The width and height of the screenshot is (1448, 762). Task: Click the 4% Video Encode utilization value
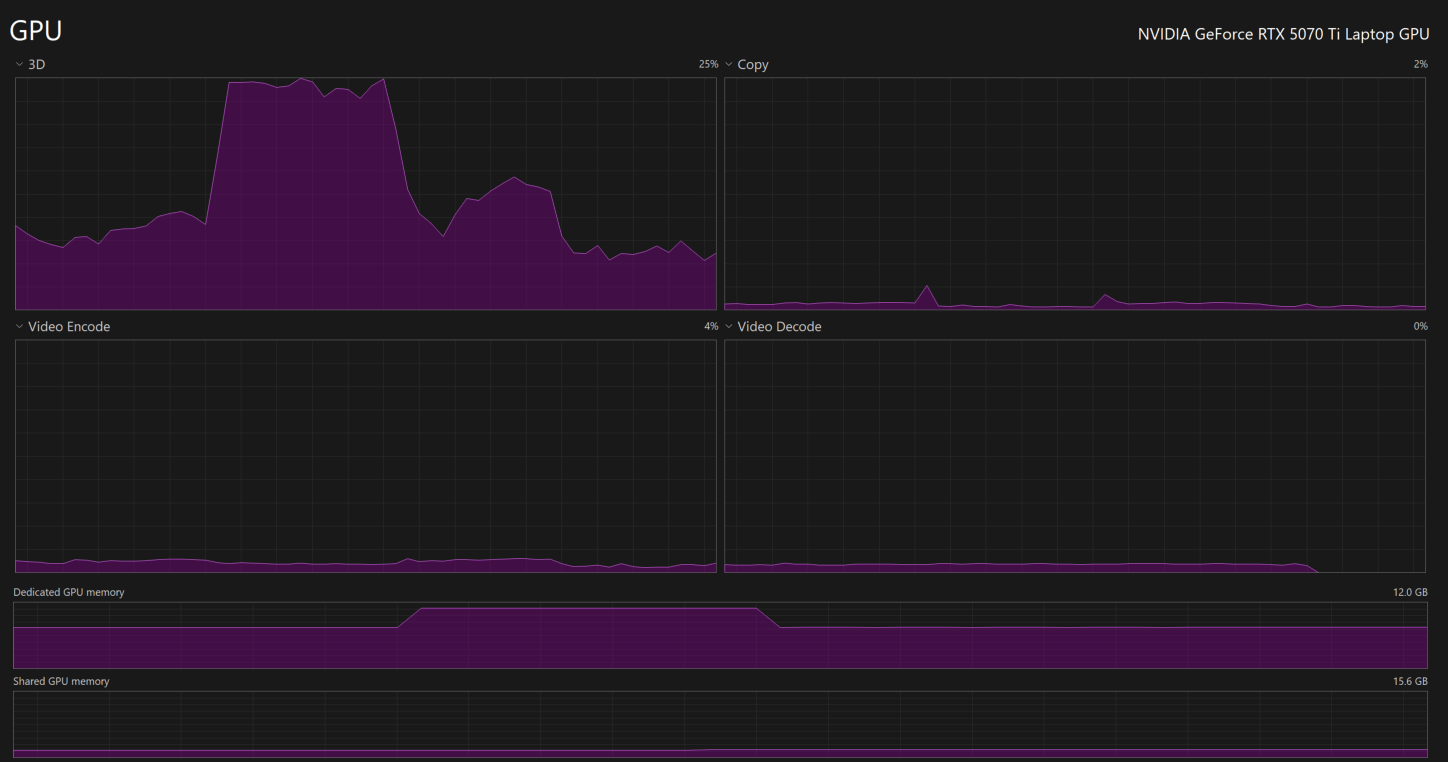coord(711,327)
